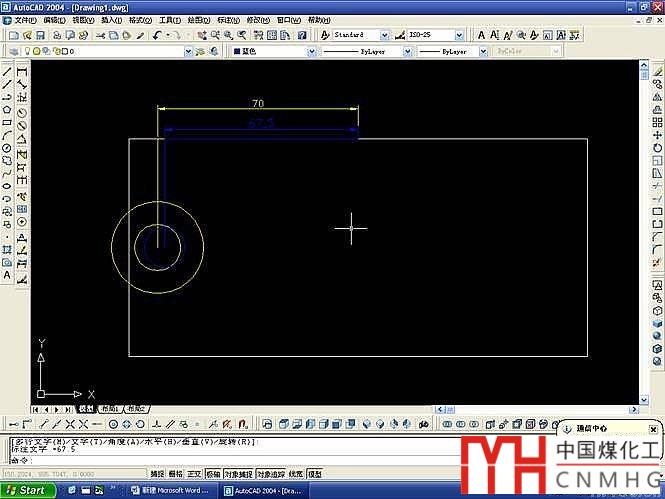Click the Erase tool in modify toolbar
The height and width of the screenshot is (499, 665).
[656, 72]
